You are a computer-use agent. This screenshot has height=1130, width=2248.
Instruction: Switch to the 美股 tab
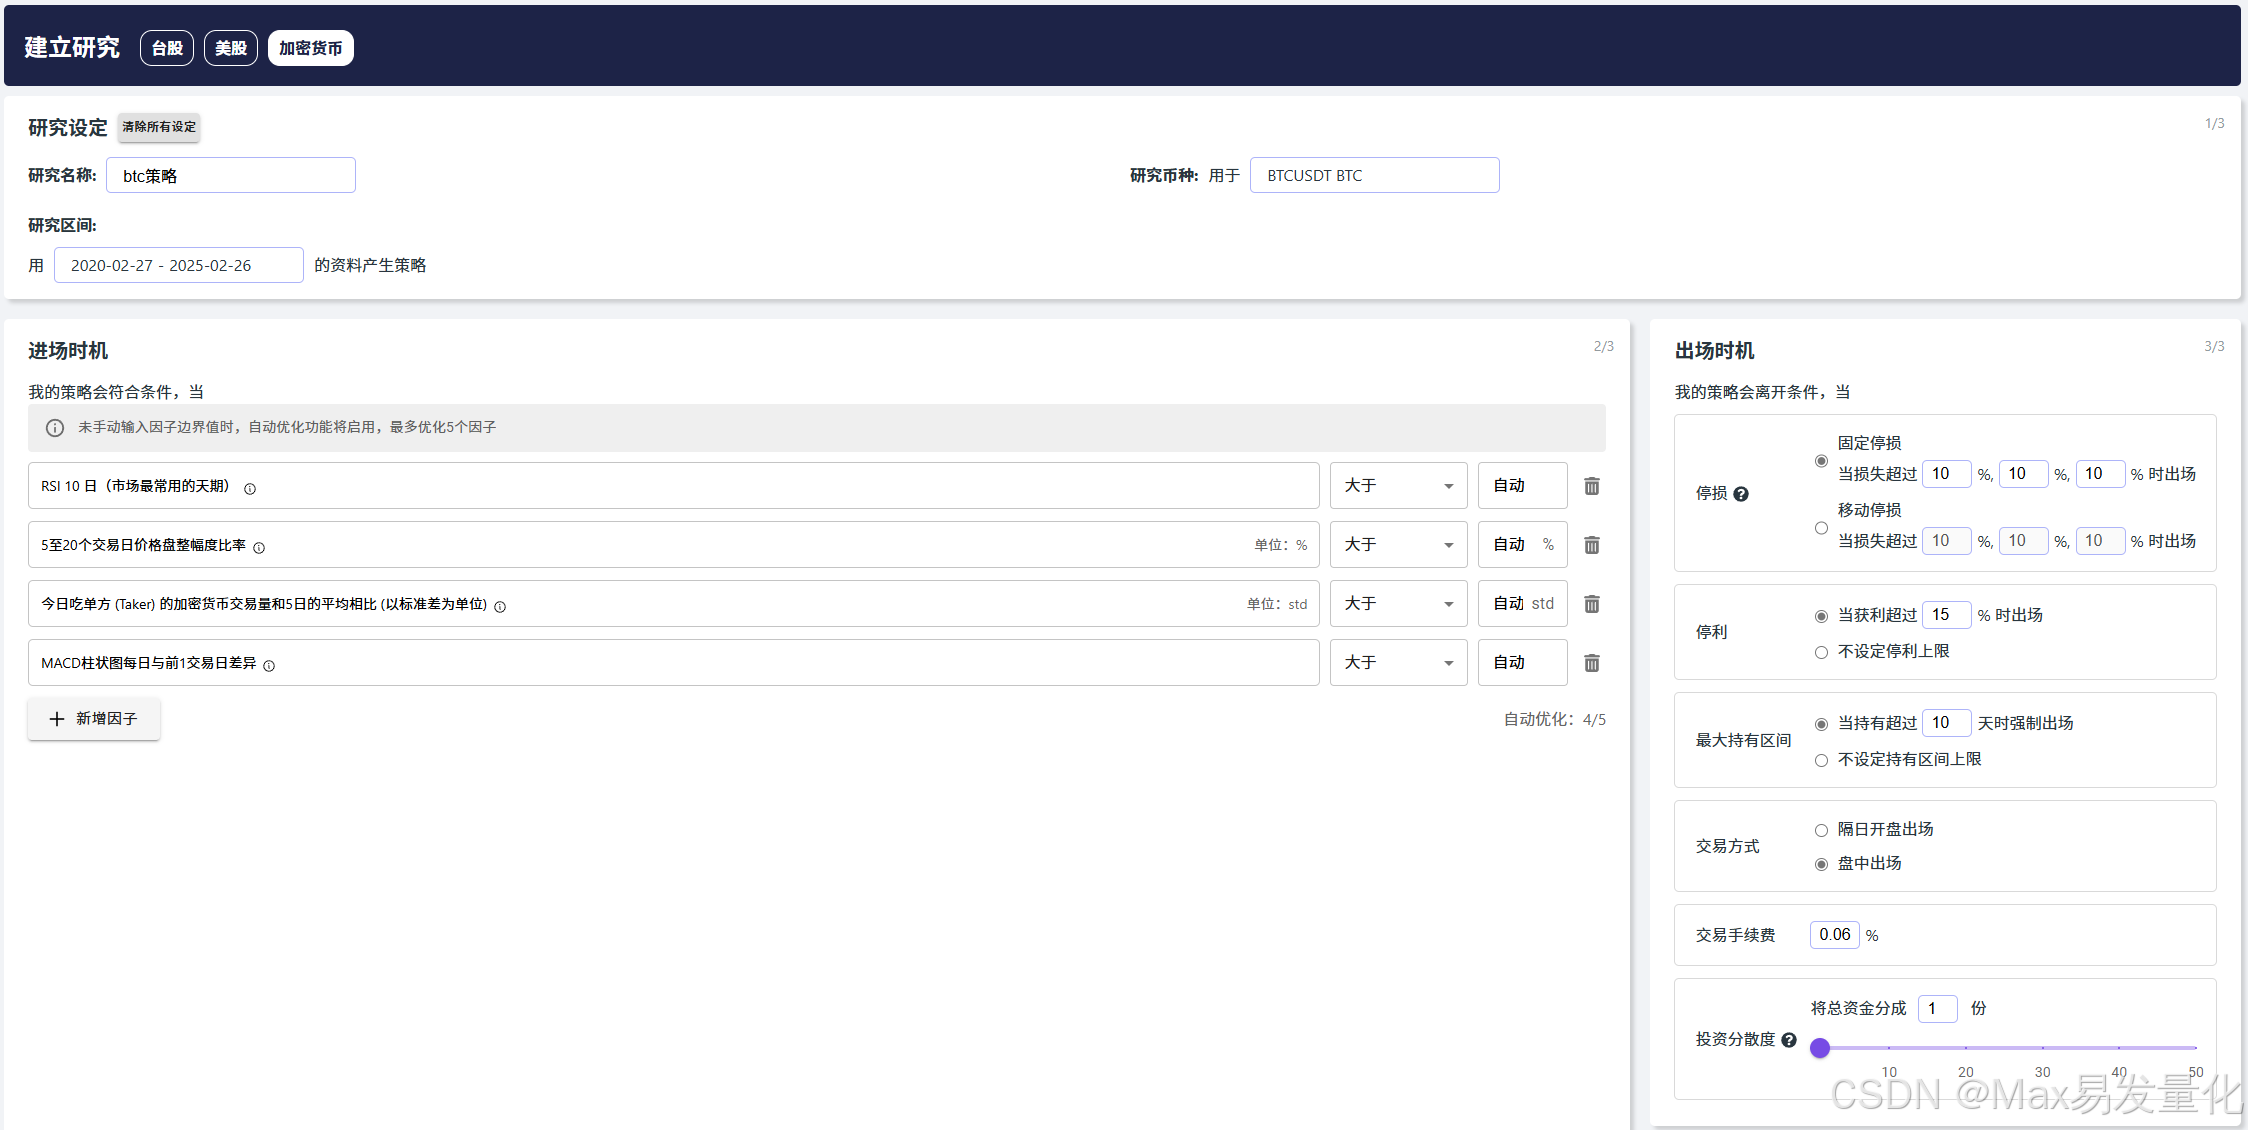coord(231,48)
